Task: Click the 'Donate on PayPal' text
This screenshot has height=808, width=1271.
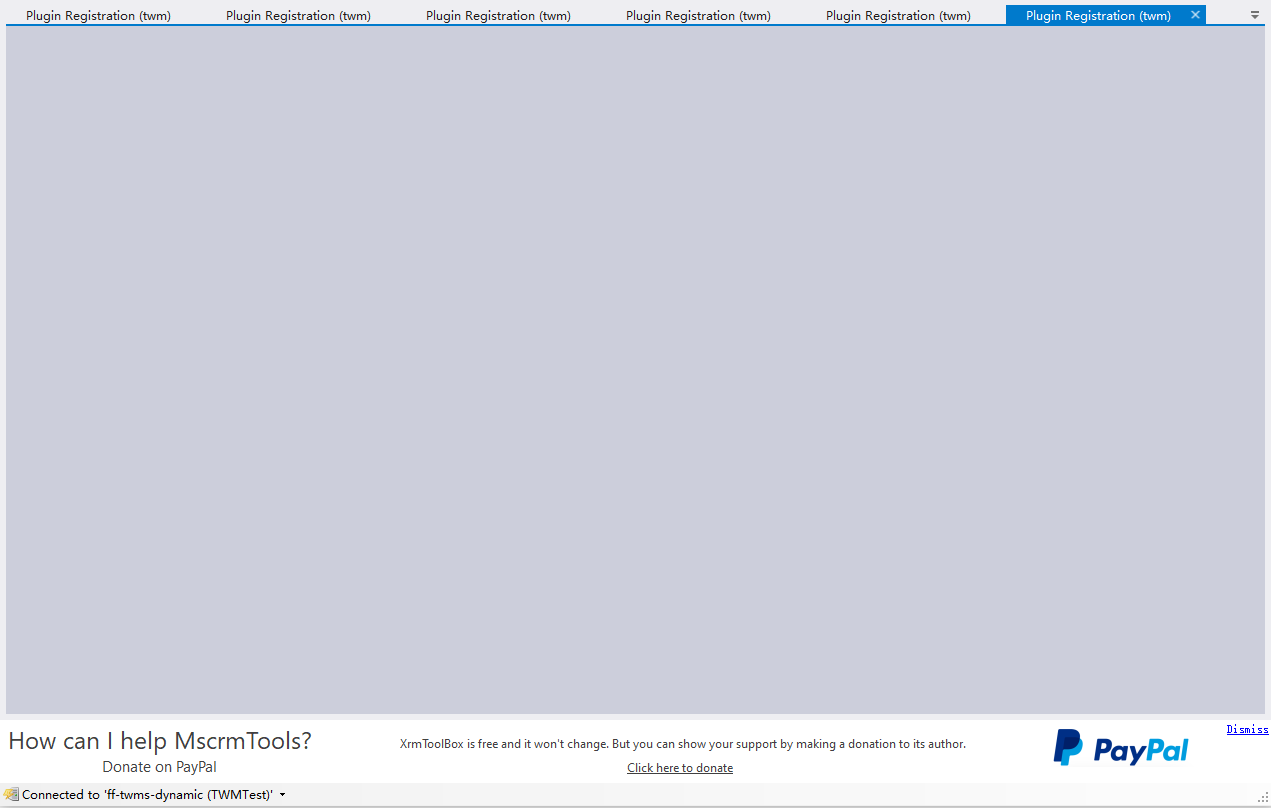Action: 159,767
